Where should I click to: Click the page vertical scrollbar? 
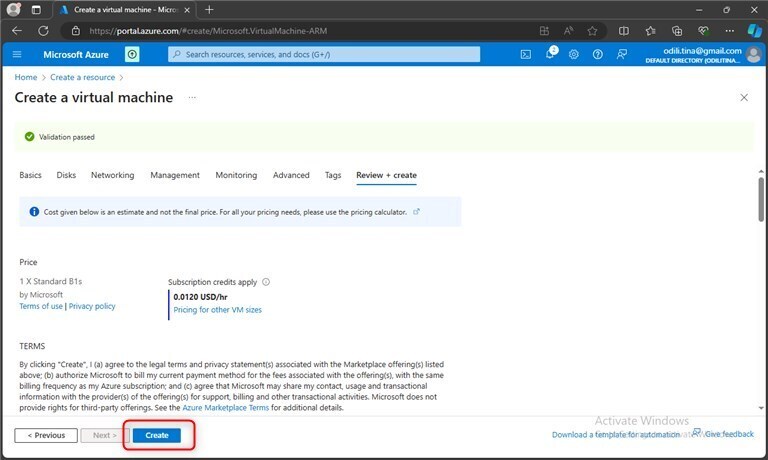(x=761, y=200)
